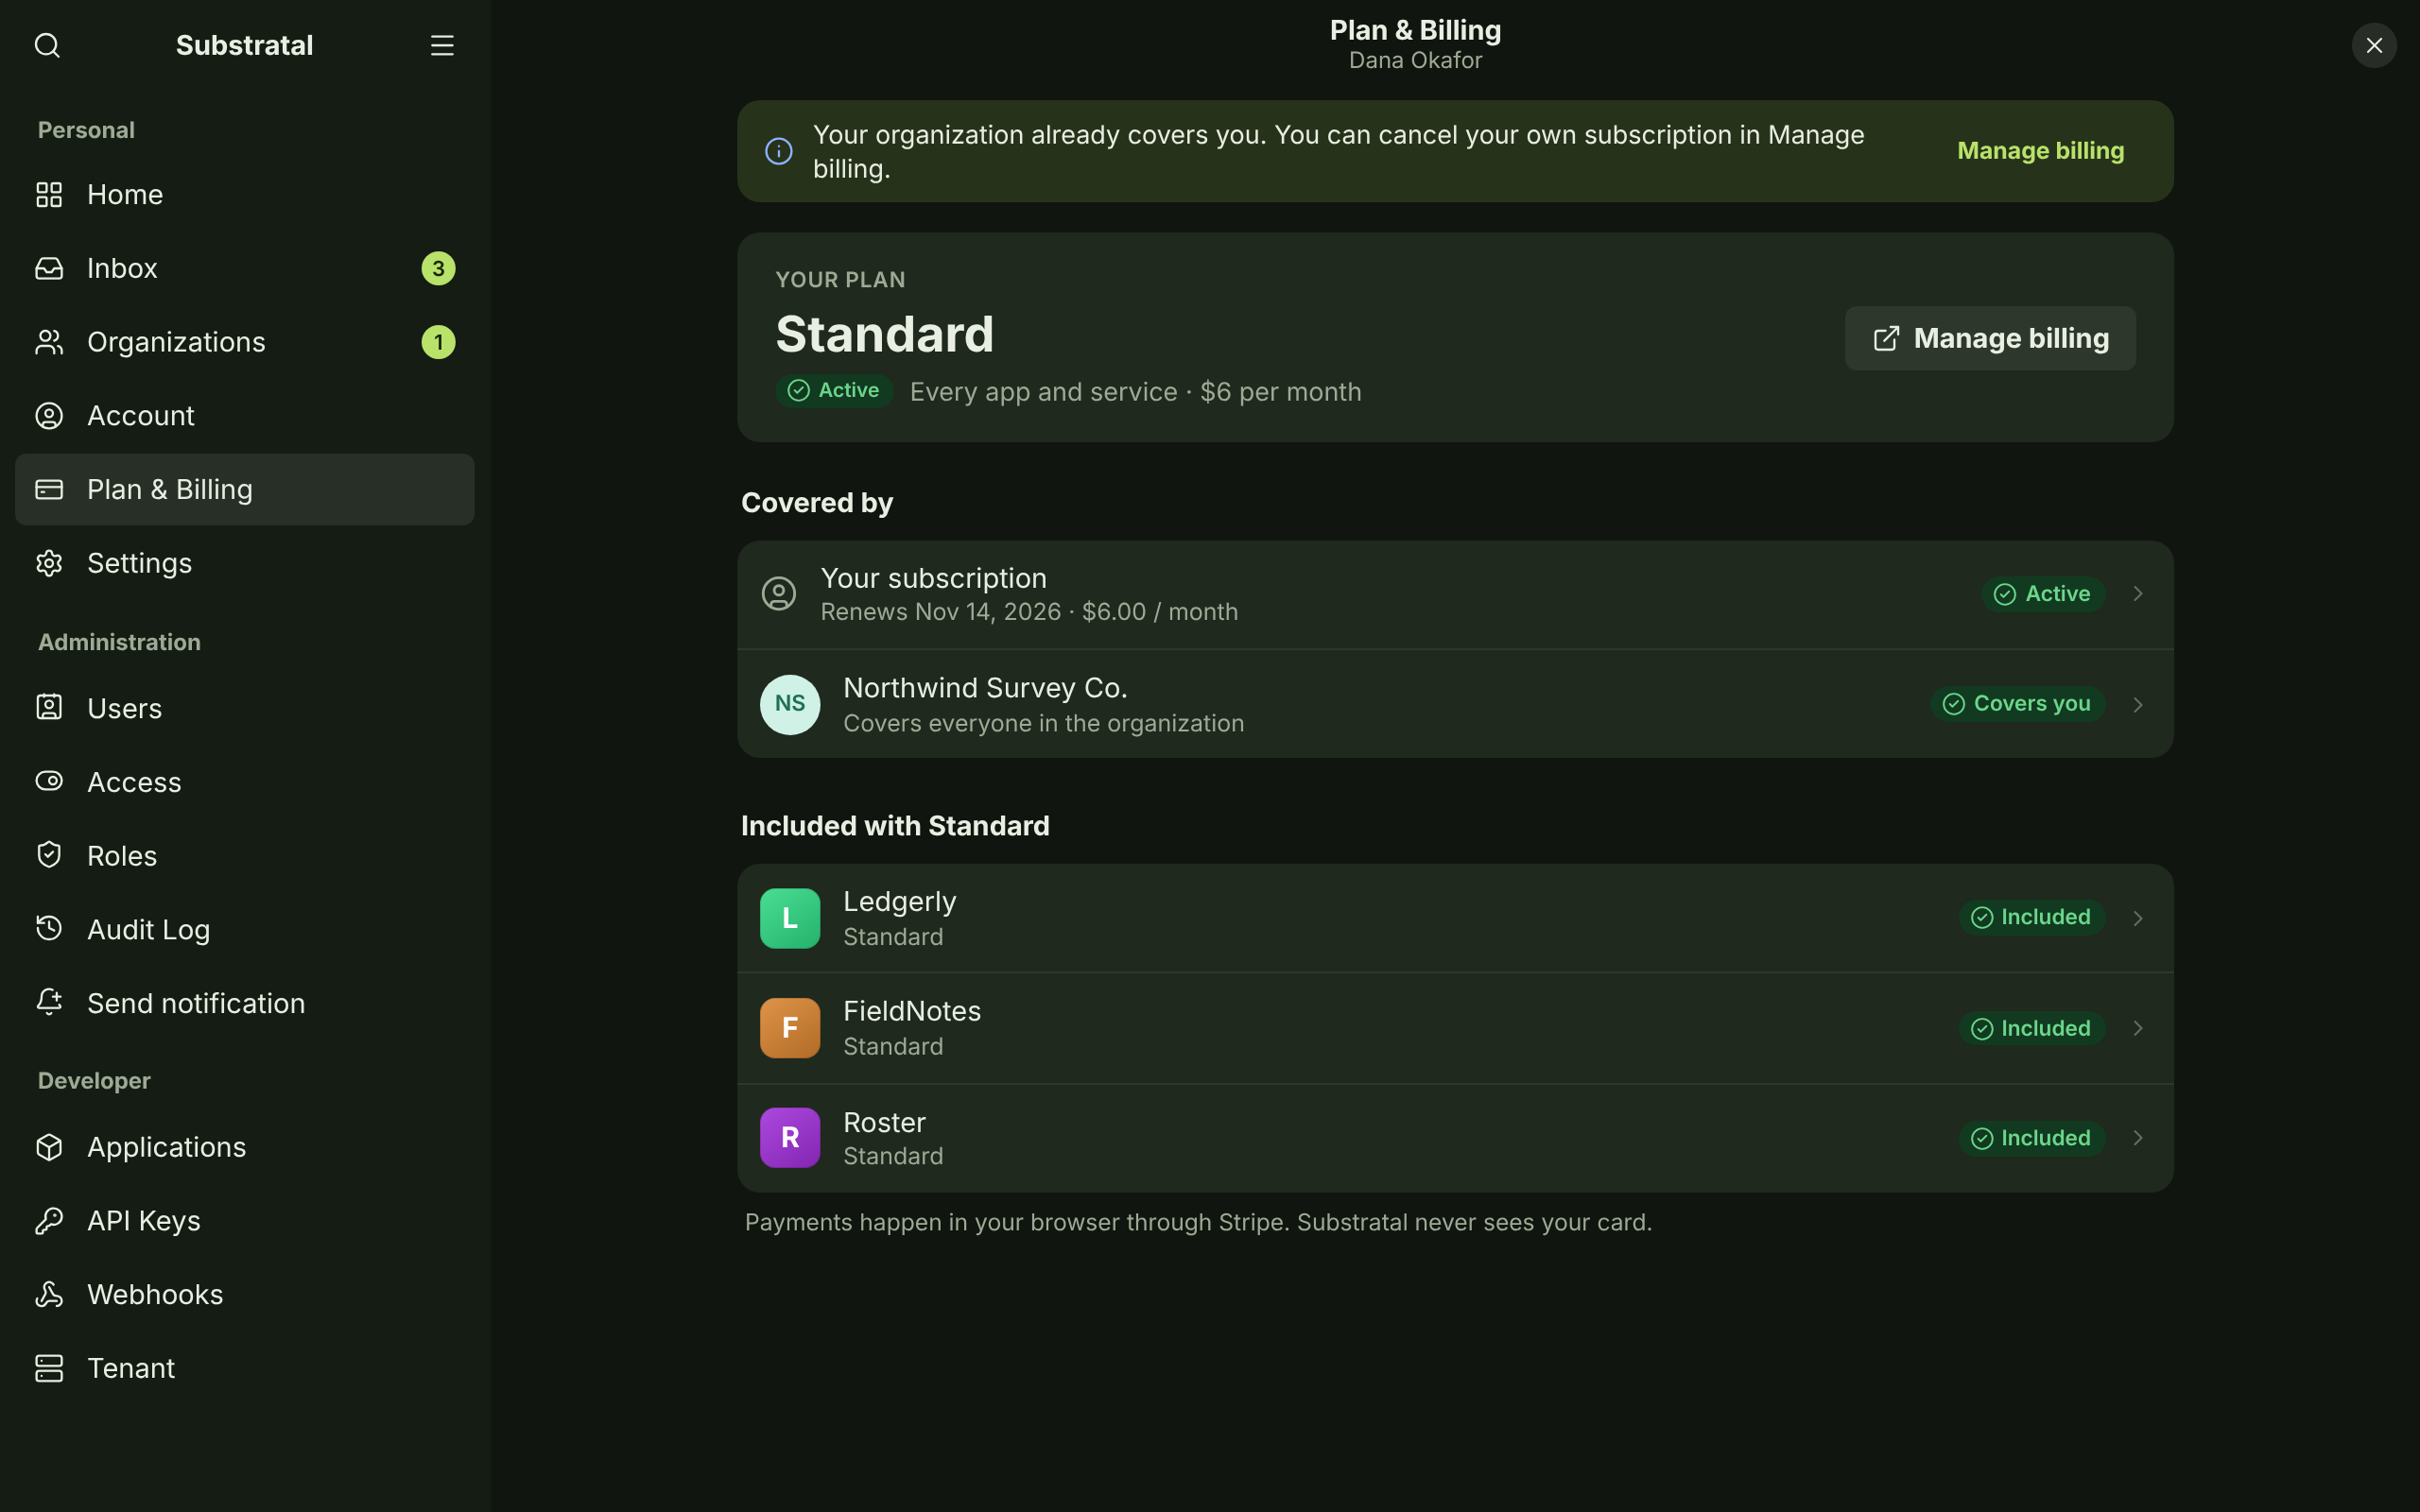Click the Covers you status pill
The height and width of the screenshot is (1512, 2420).
pyautogui.click(x=2017, y=704)
